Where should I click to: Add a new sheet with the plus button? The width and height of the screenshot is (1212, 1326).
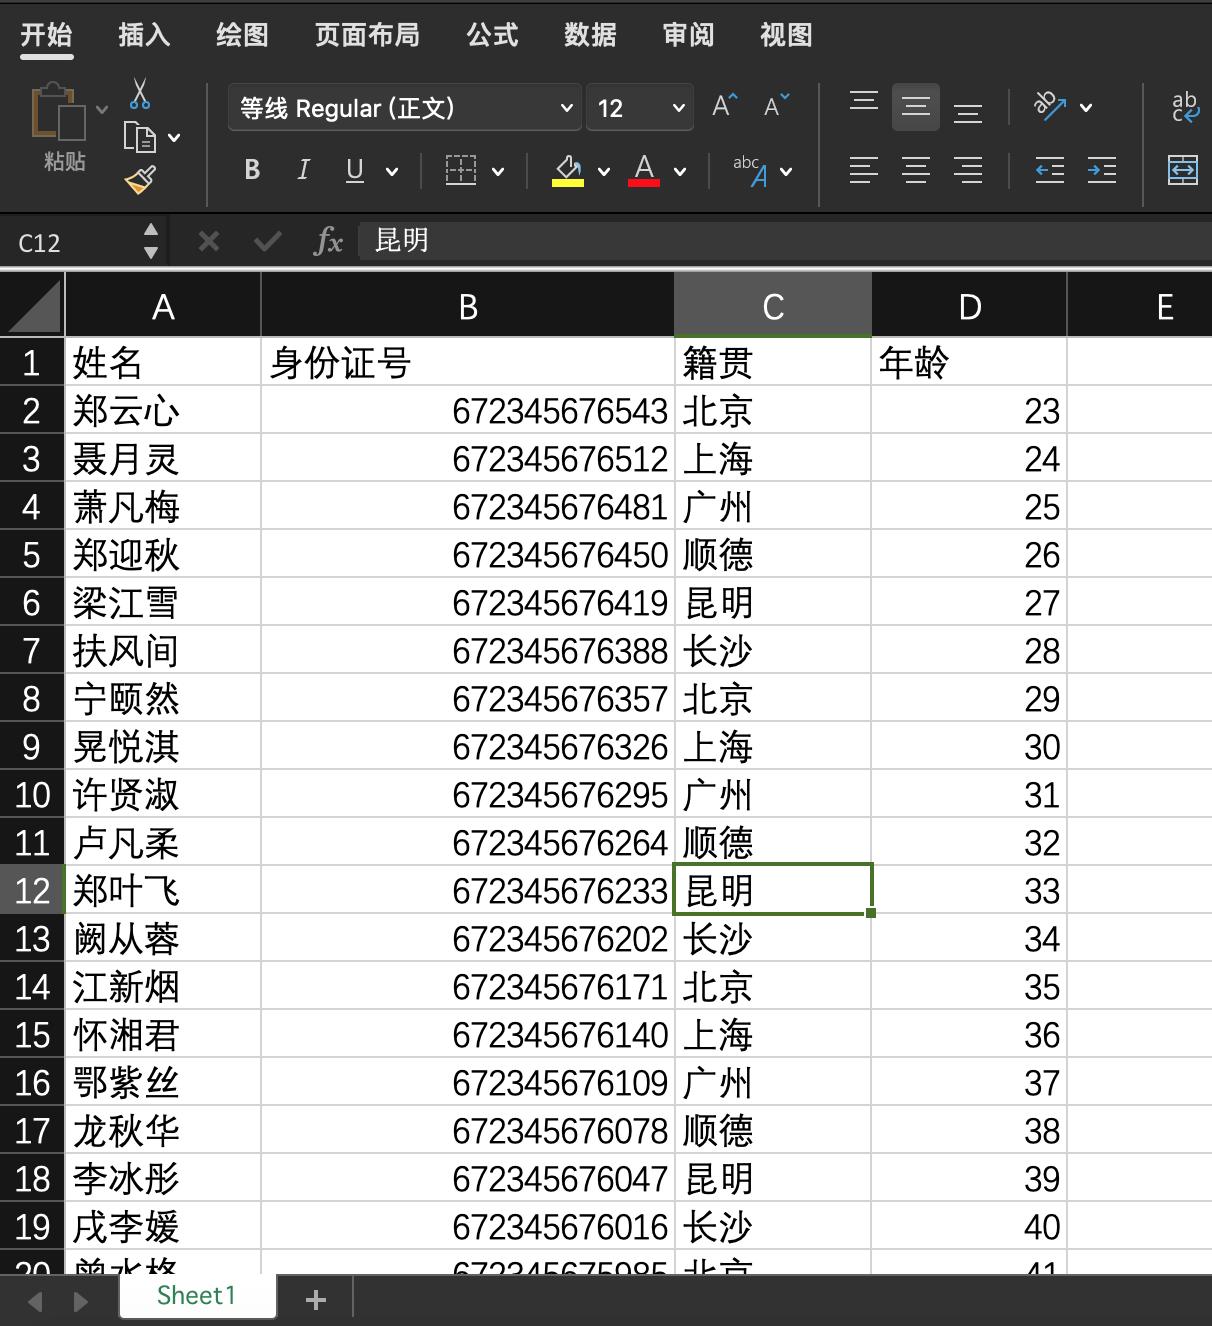316,1299
